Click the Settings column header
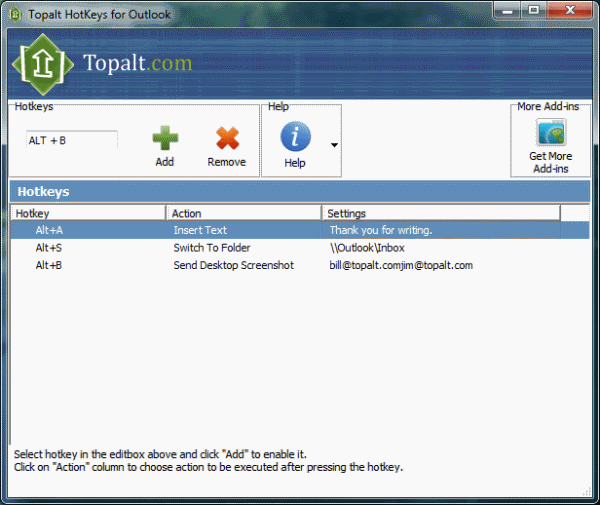This screenshot has width=600, height=505. pyautogui.click(x=441, y=213)
